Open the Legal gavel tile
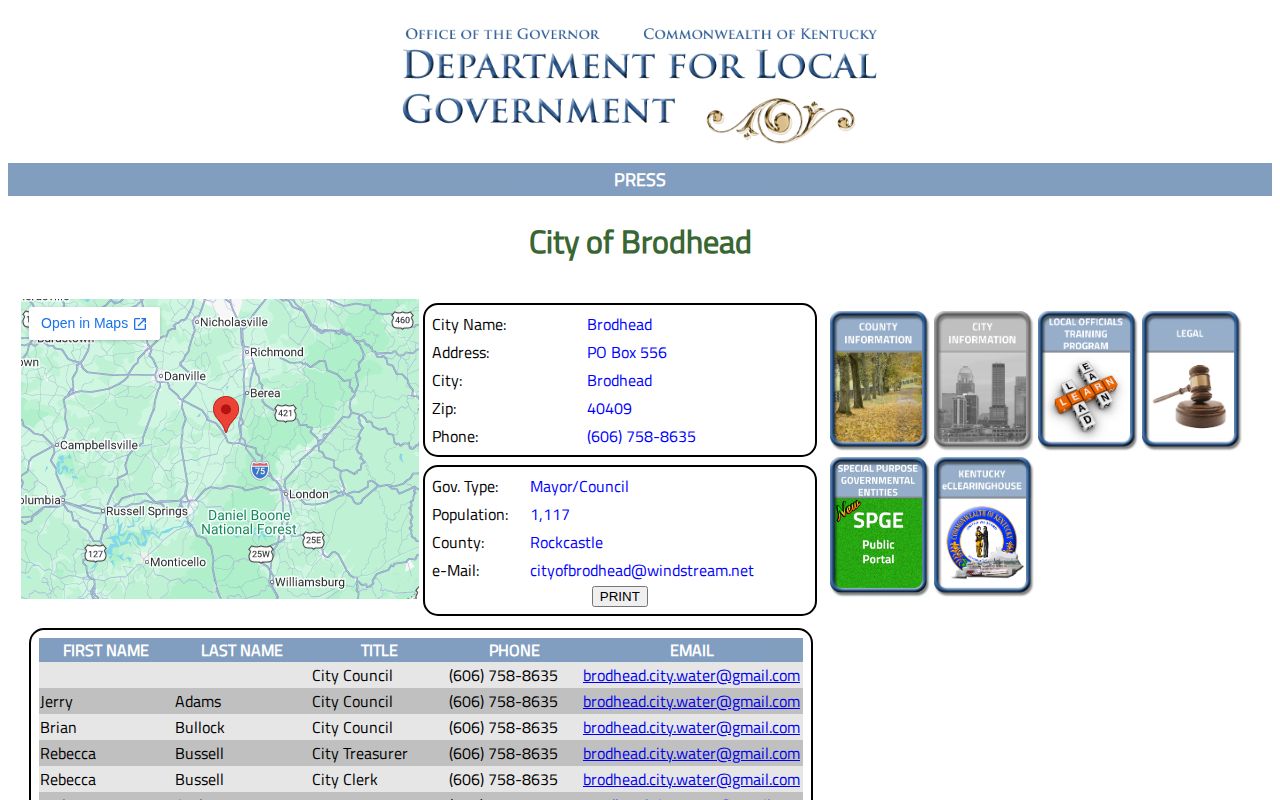 tap(1190, 379)
